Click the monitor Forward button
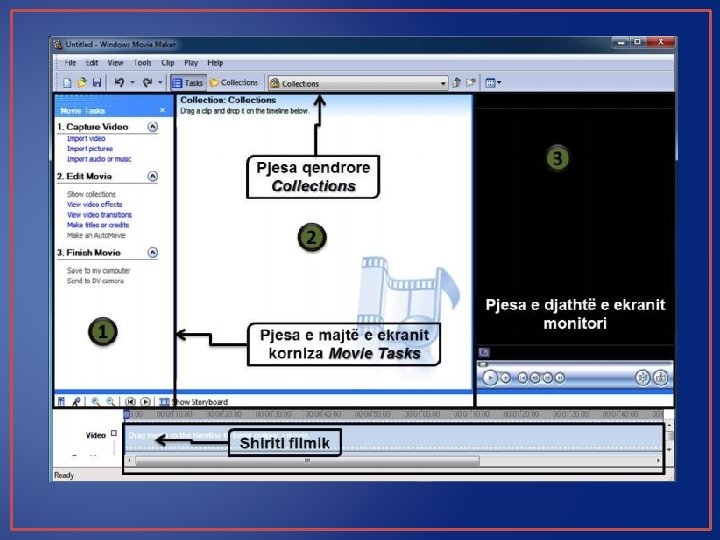The image size is (720, 540). coord(560,378)
